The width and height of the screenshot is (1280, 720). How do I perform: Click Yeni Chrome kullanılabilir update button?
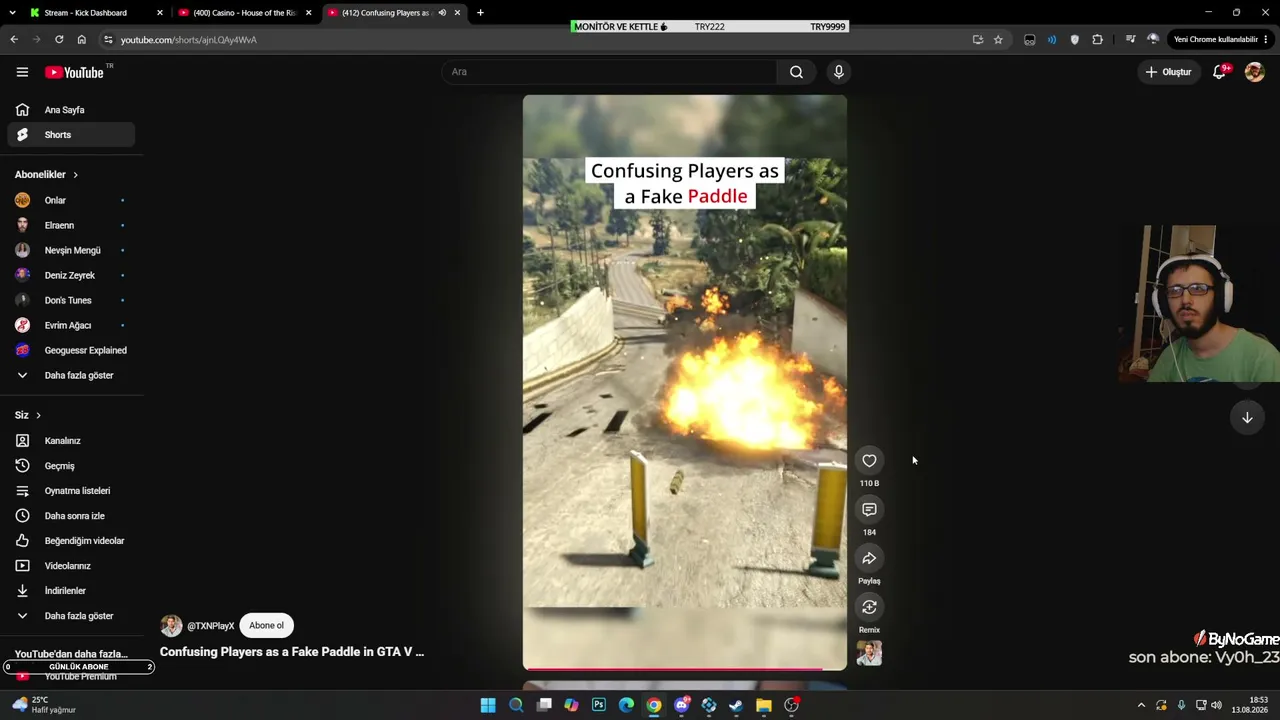coord(1214,39)
